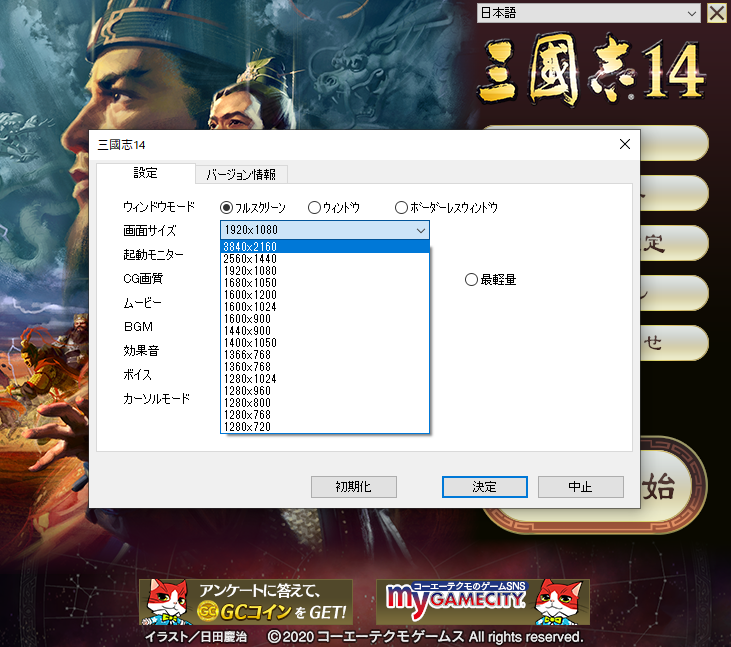Choose 1600x900 in the list
The image size is (731, 647).
(x=324, y=319)
